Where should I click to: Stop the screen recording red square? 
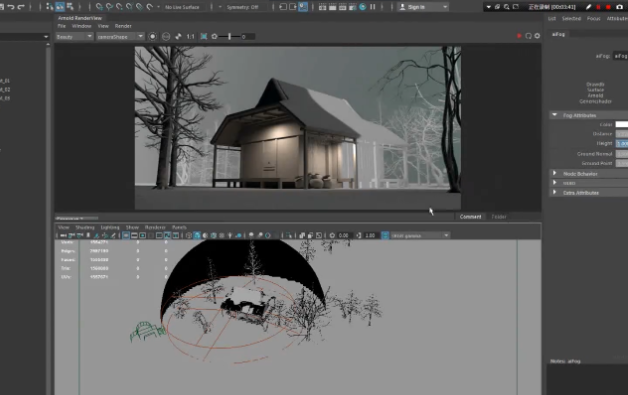(608, 7)
